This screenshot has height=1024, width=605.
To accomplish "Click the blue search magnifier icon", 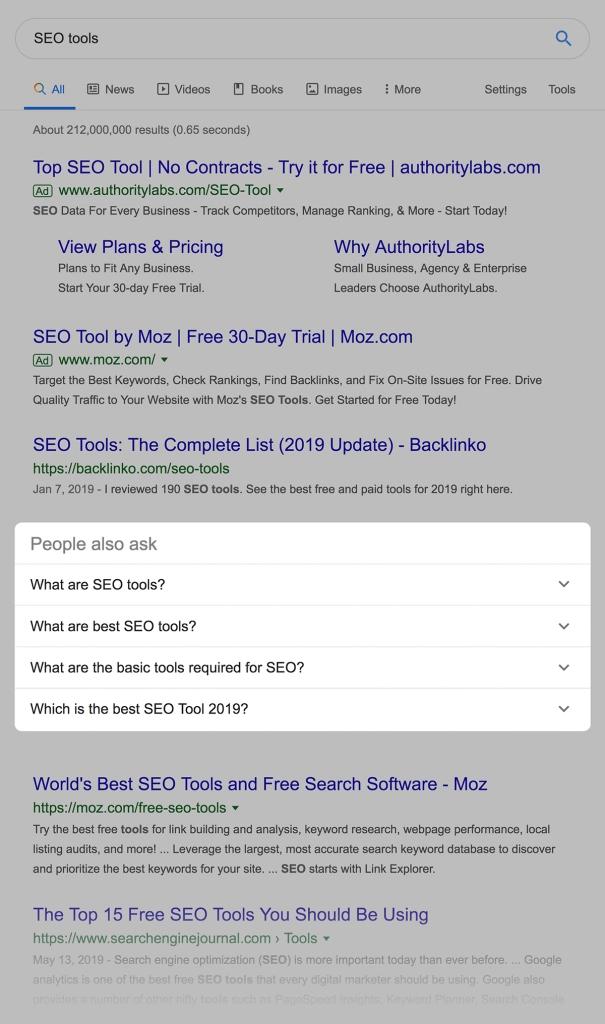I will coord(563,39).
